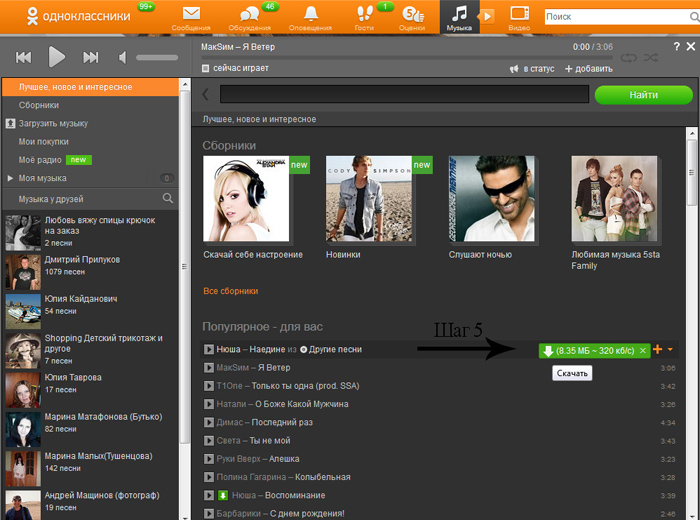This screenshot has height=520, width=700.
Task: Play Полина Гагарина – Колыбельная
Action: pos(208,477)
